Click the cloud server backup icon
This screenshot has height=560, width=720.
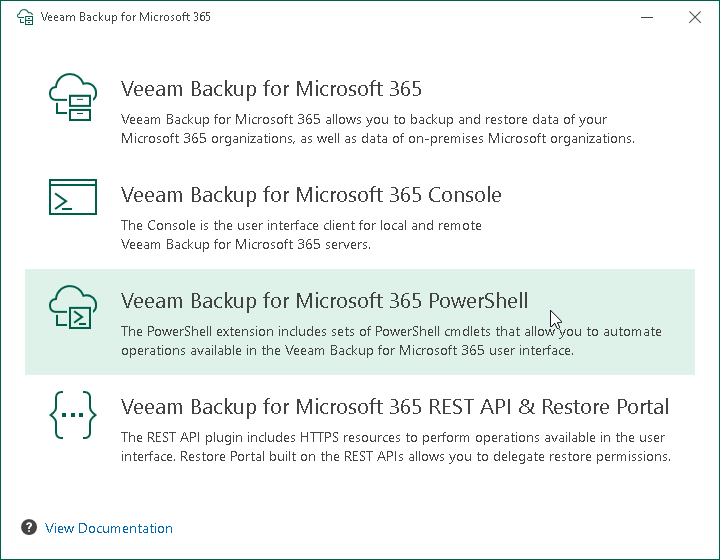(x=73, y=97)
